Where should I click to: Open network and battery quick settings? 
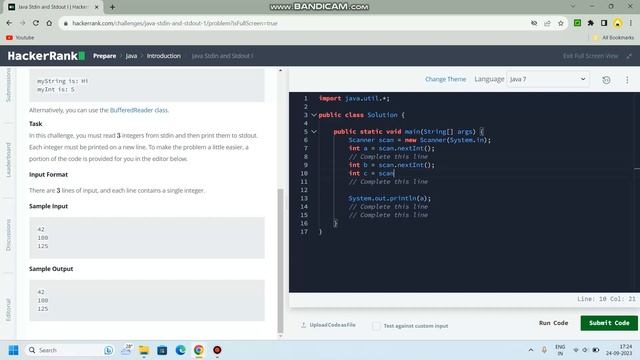point(586,350)
